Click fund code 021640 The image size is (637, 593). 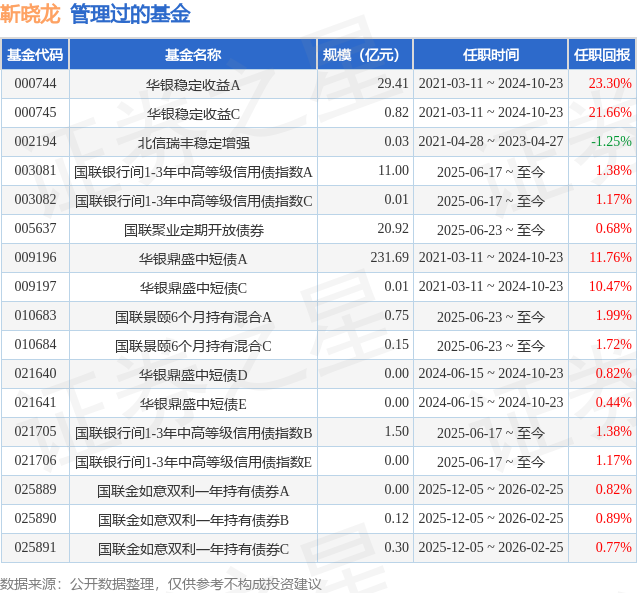pos(35,374)
